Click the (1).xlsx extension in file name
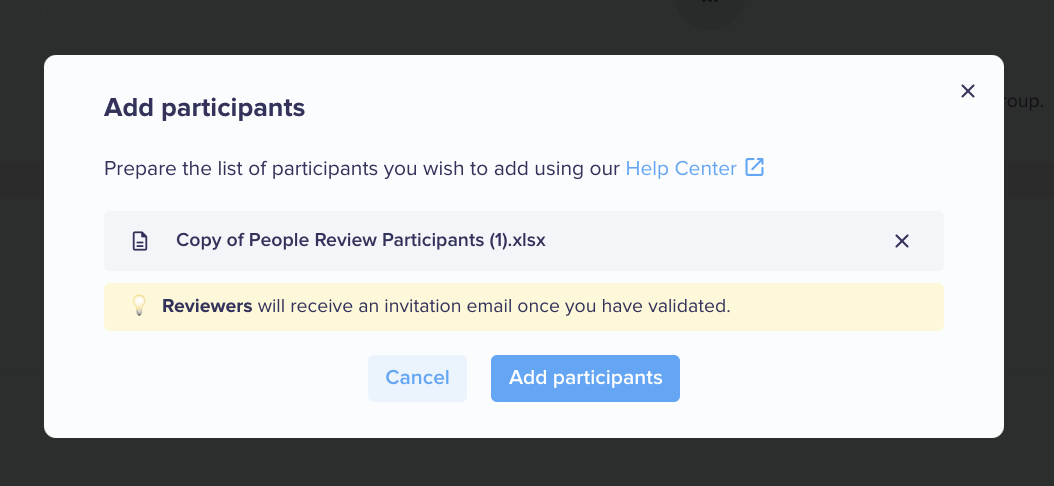This screenshot has height=486, width=1054. pyautogui.click(x=518, y=240)
